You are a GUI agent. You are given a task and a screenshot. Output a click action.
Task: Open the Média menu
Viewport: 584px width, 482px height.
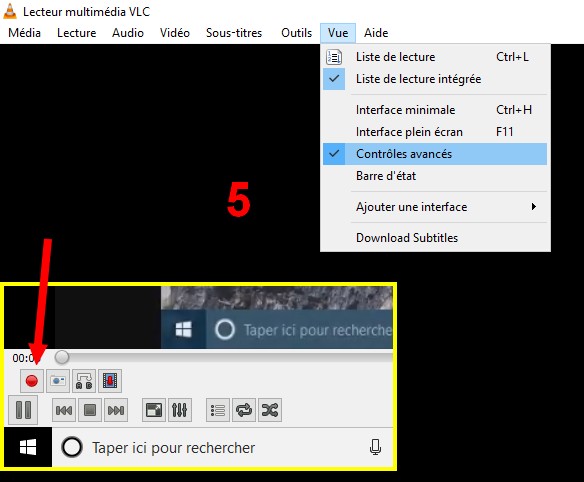pos(25,33)
